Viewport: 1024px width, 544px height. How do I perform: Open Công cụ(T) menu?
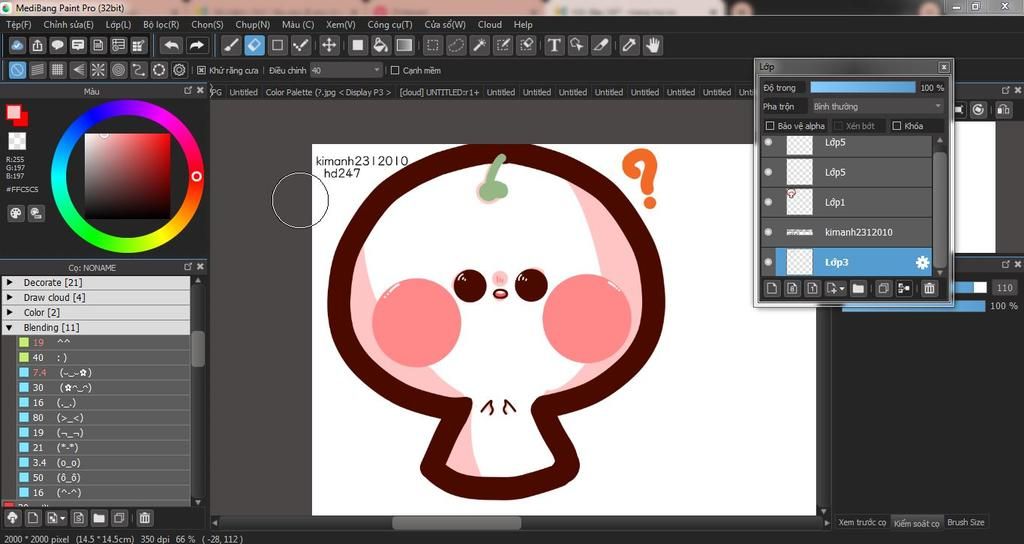pos(390,24)
